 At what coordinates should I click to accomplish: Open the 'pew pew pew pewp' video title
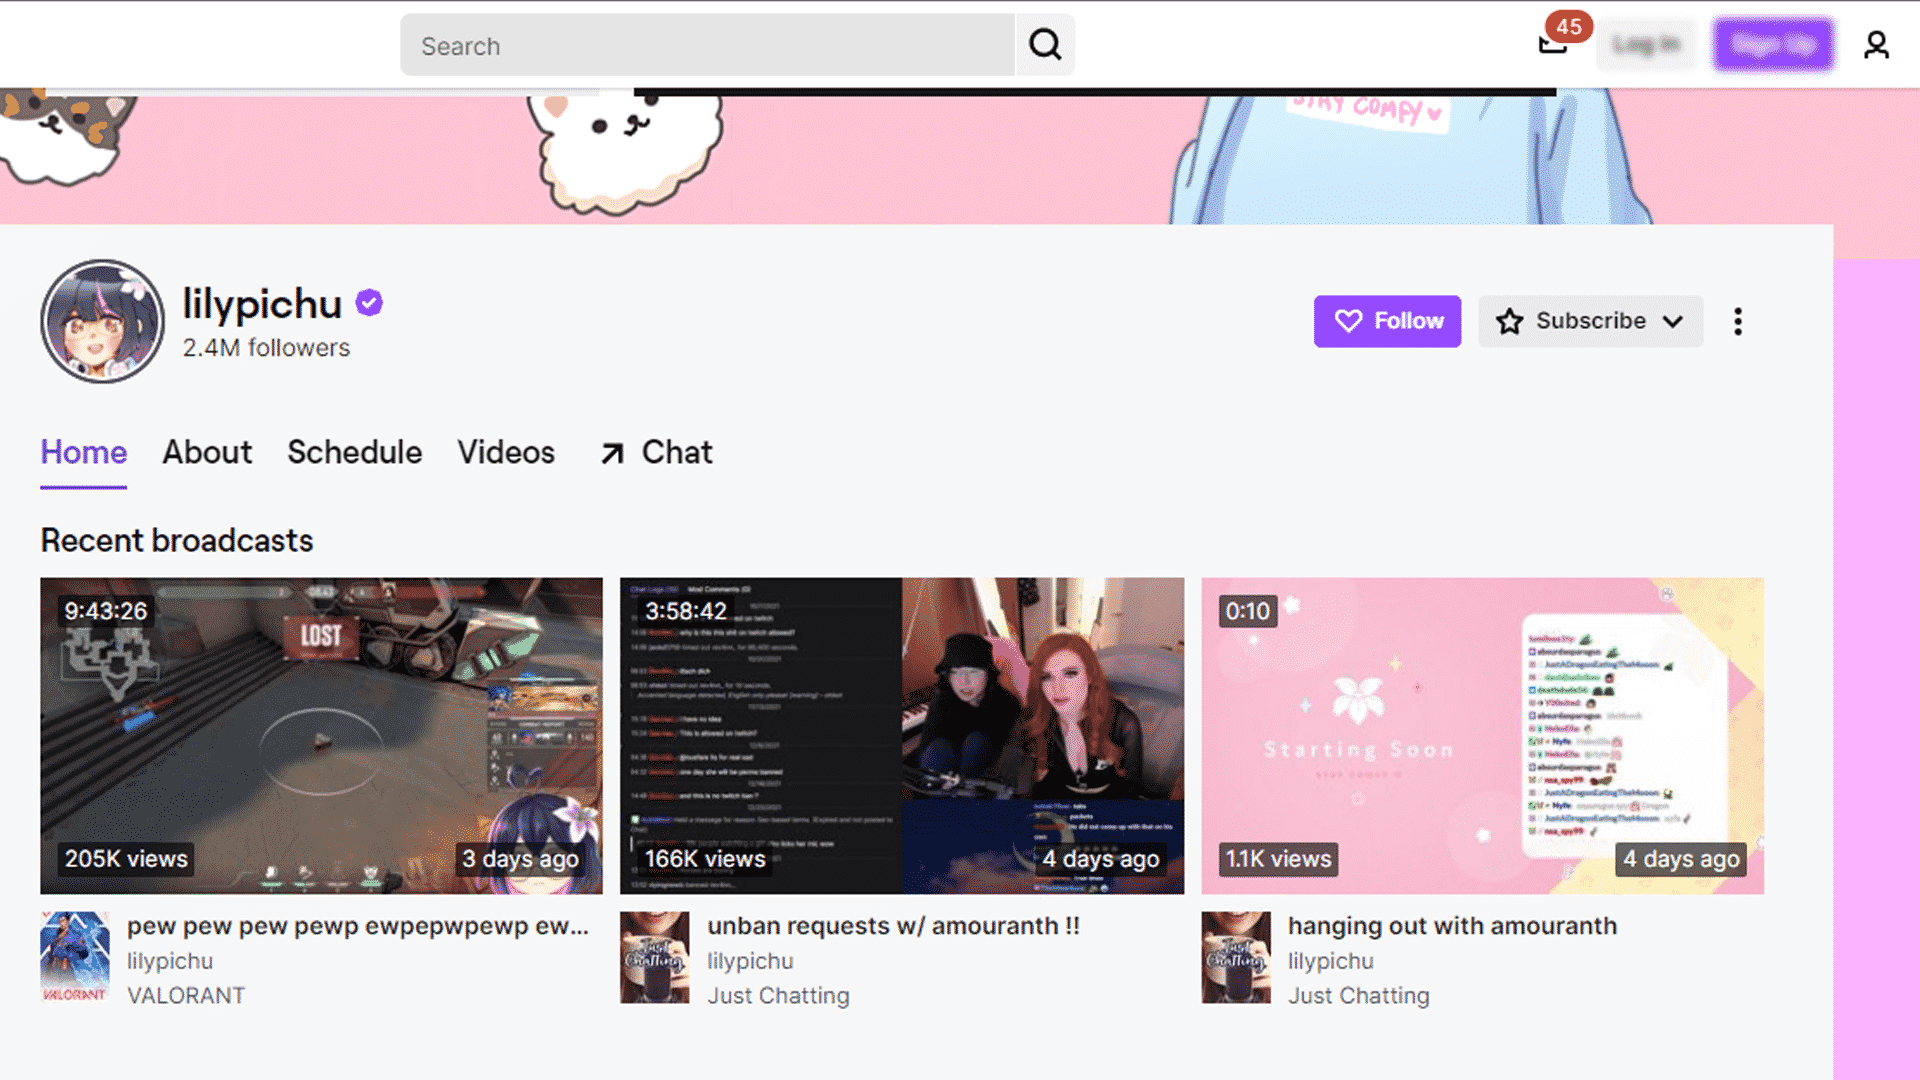(358, 926)
